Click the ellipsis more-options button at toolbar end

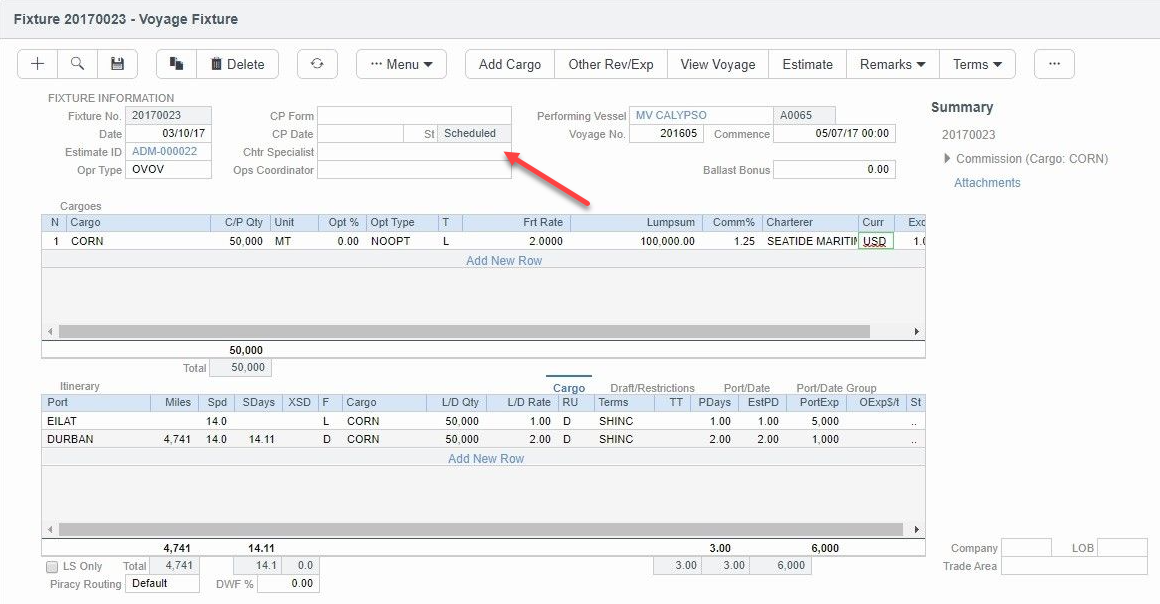1054,64
